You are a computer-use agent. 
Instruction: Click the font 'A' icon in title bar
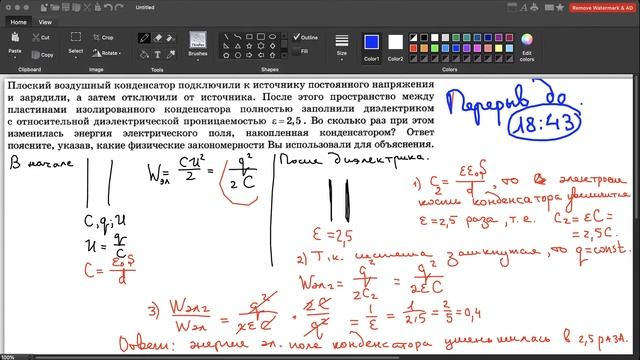coord(523,7)
